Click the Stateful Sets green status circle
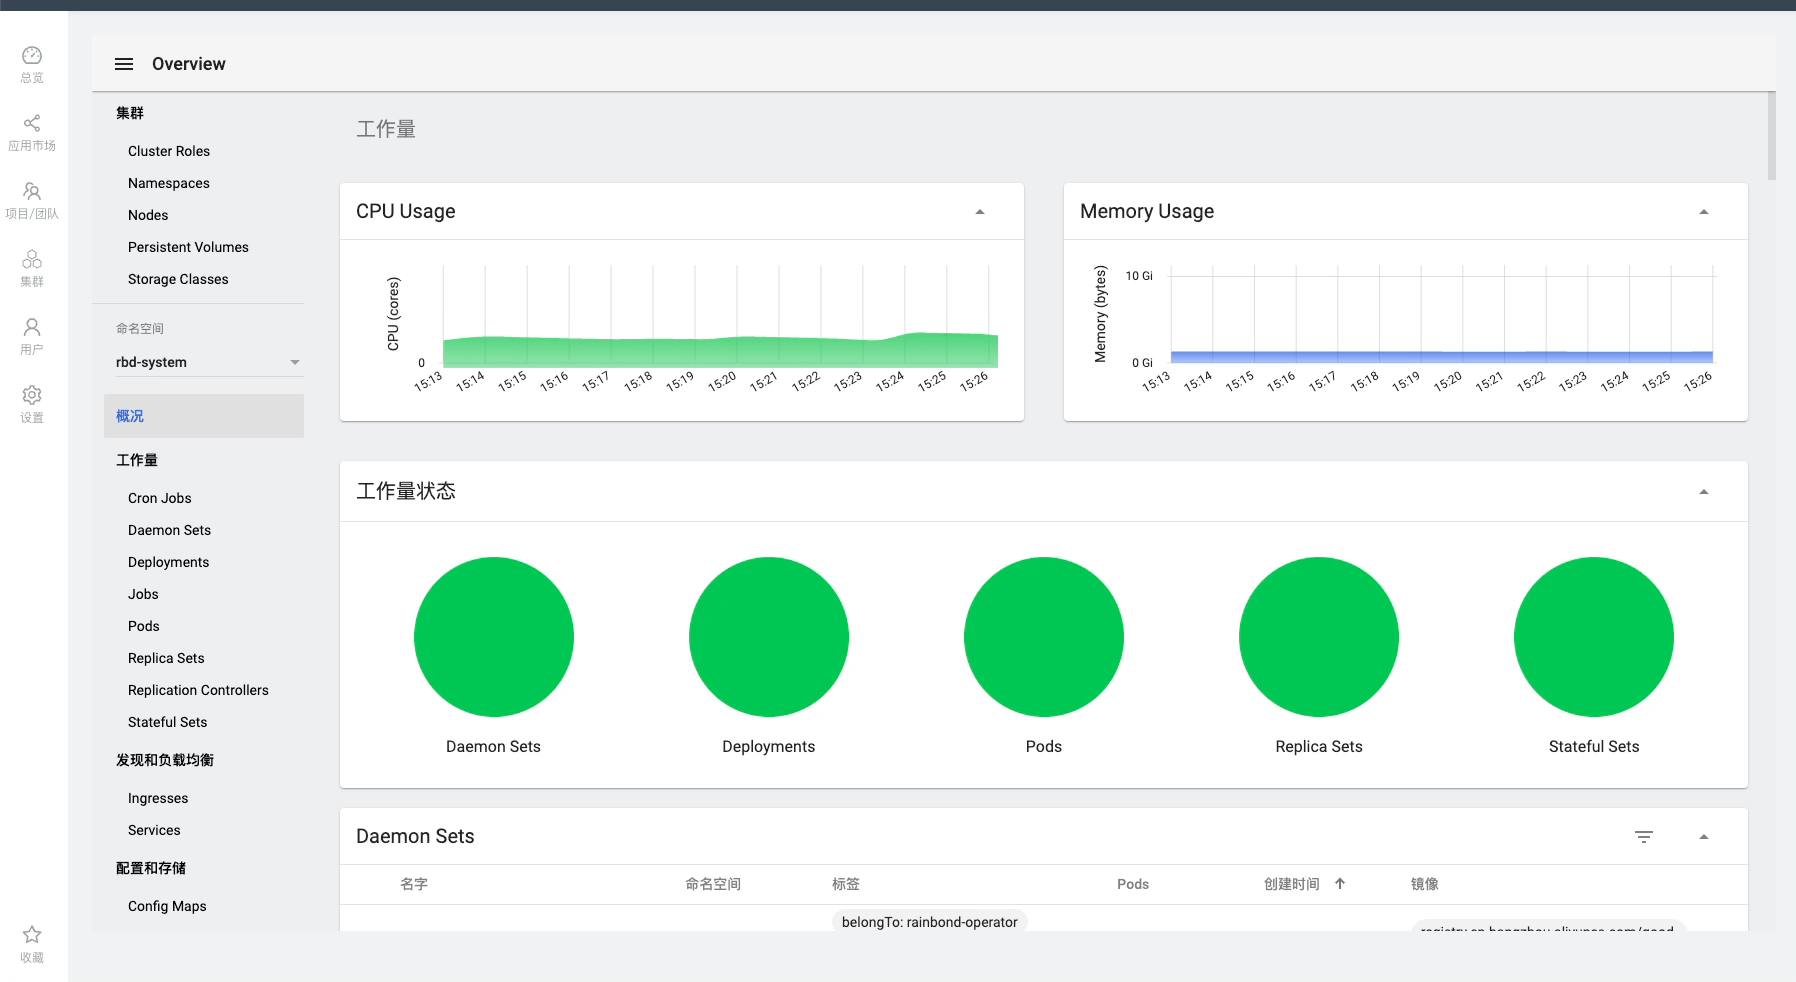The image size is (1796, 982). click(x=1594, y=637)
